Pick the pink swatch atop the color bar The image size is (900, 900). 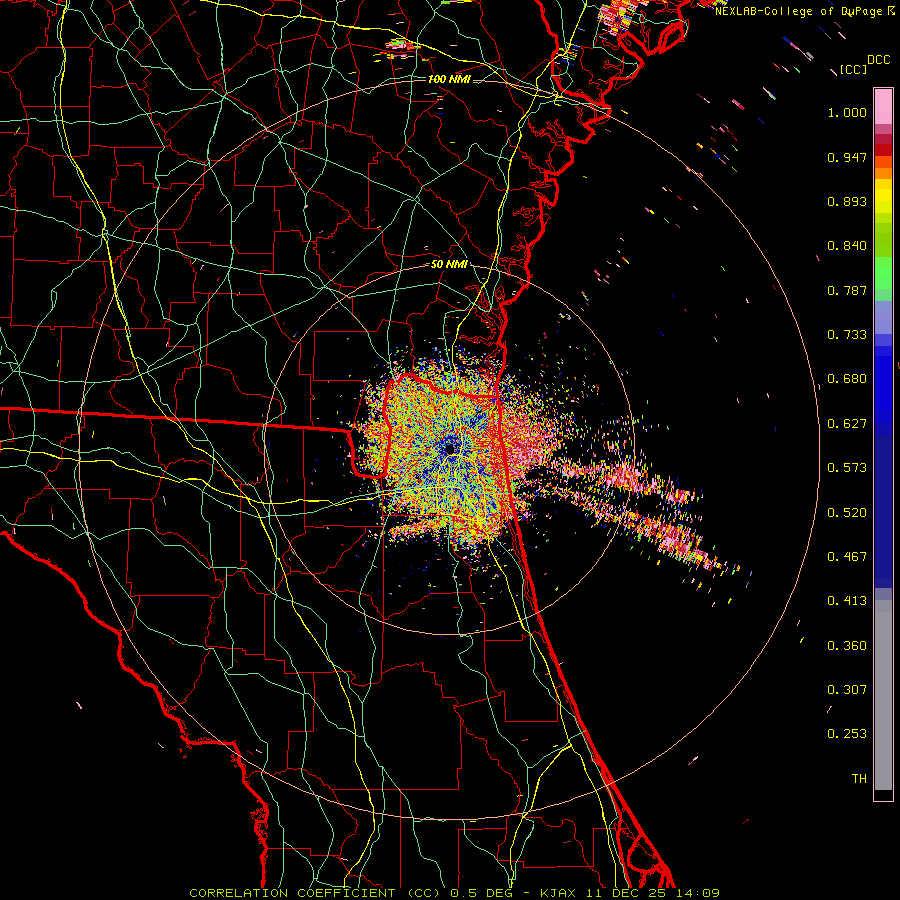tap(883, 106)
